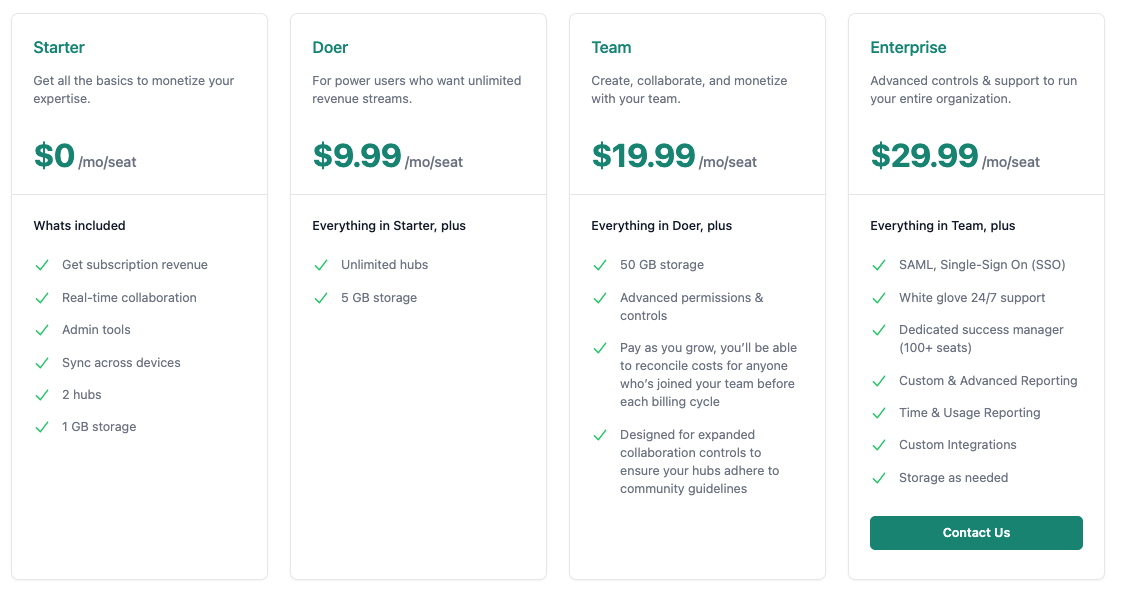
Task: Select the Team plan heading
Action: click(611, 47)
